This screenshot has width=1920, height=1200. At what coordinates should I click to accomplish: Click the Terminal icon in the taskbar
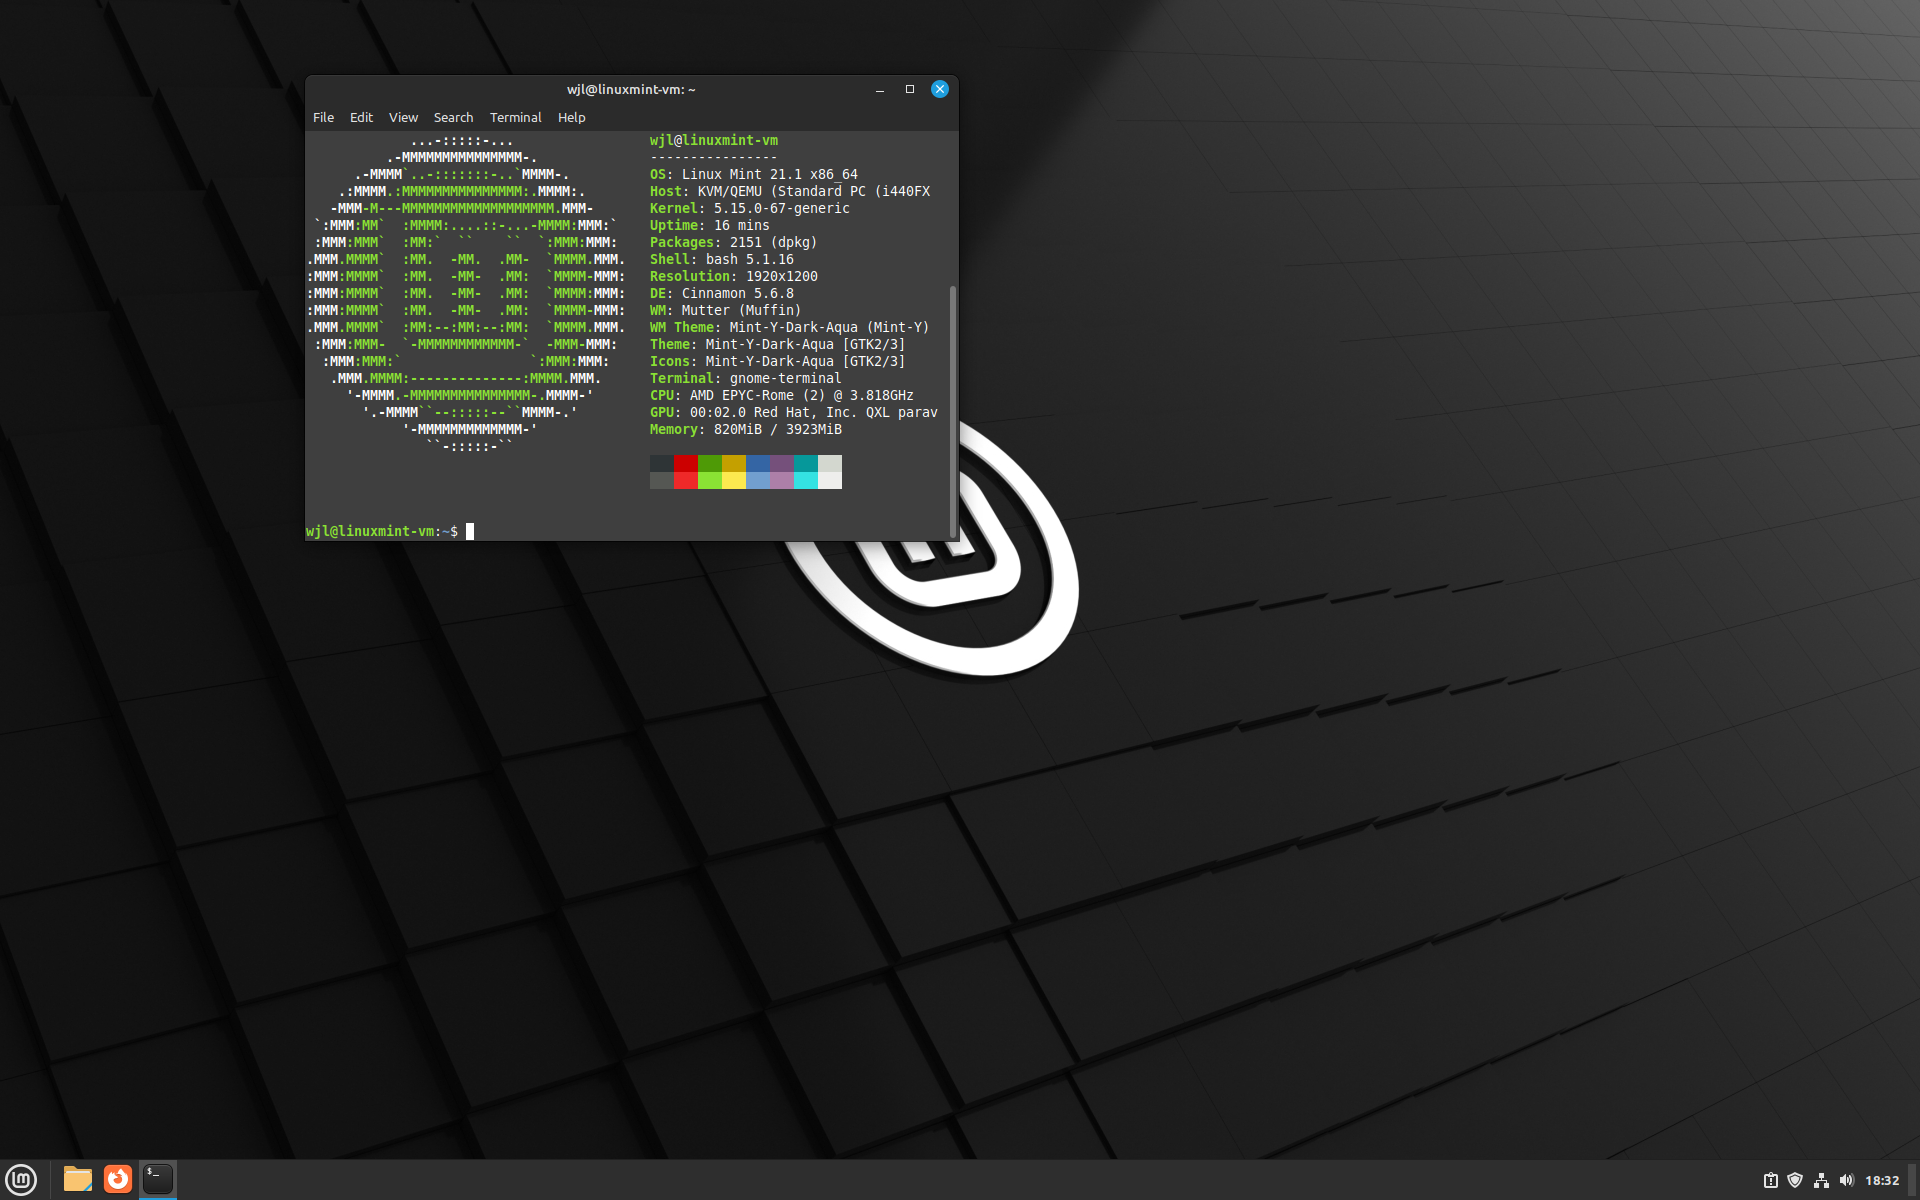158,1180
